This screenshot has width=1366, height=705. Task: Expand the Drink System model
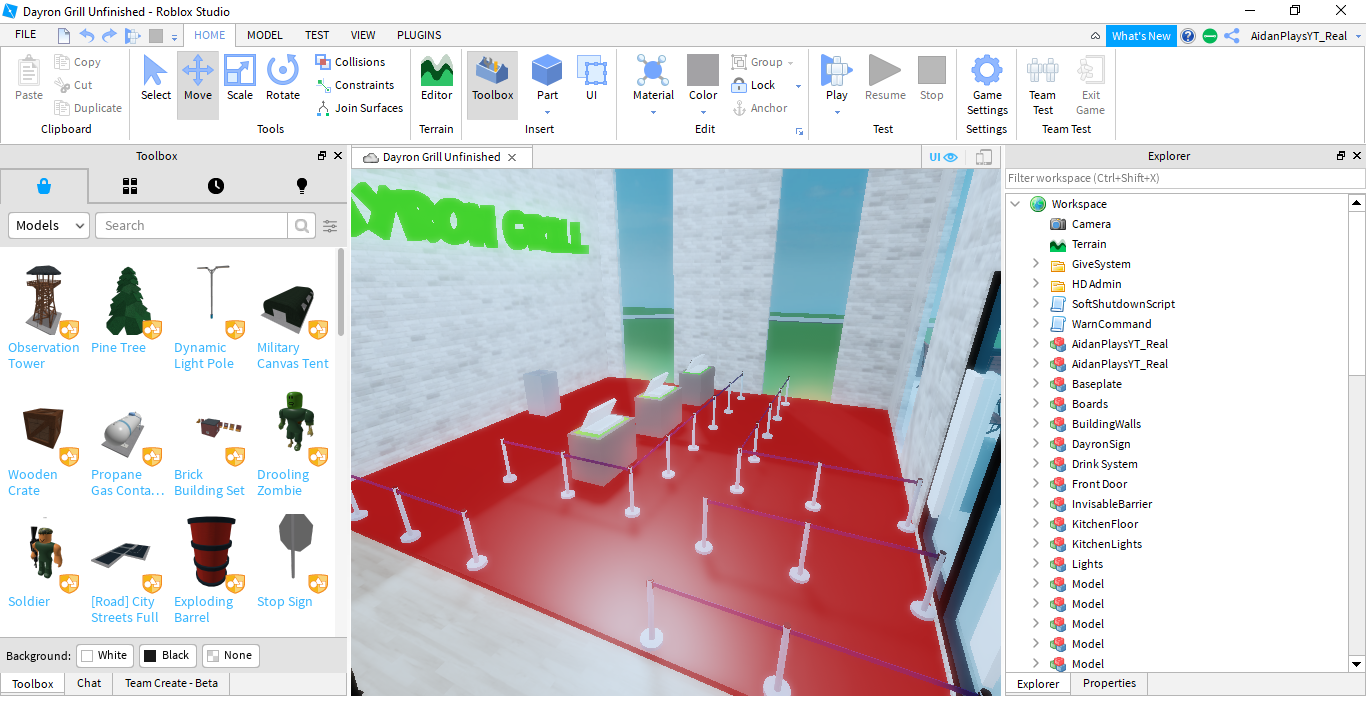click(x=1036, y=464)
